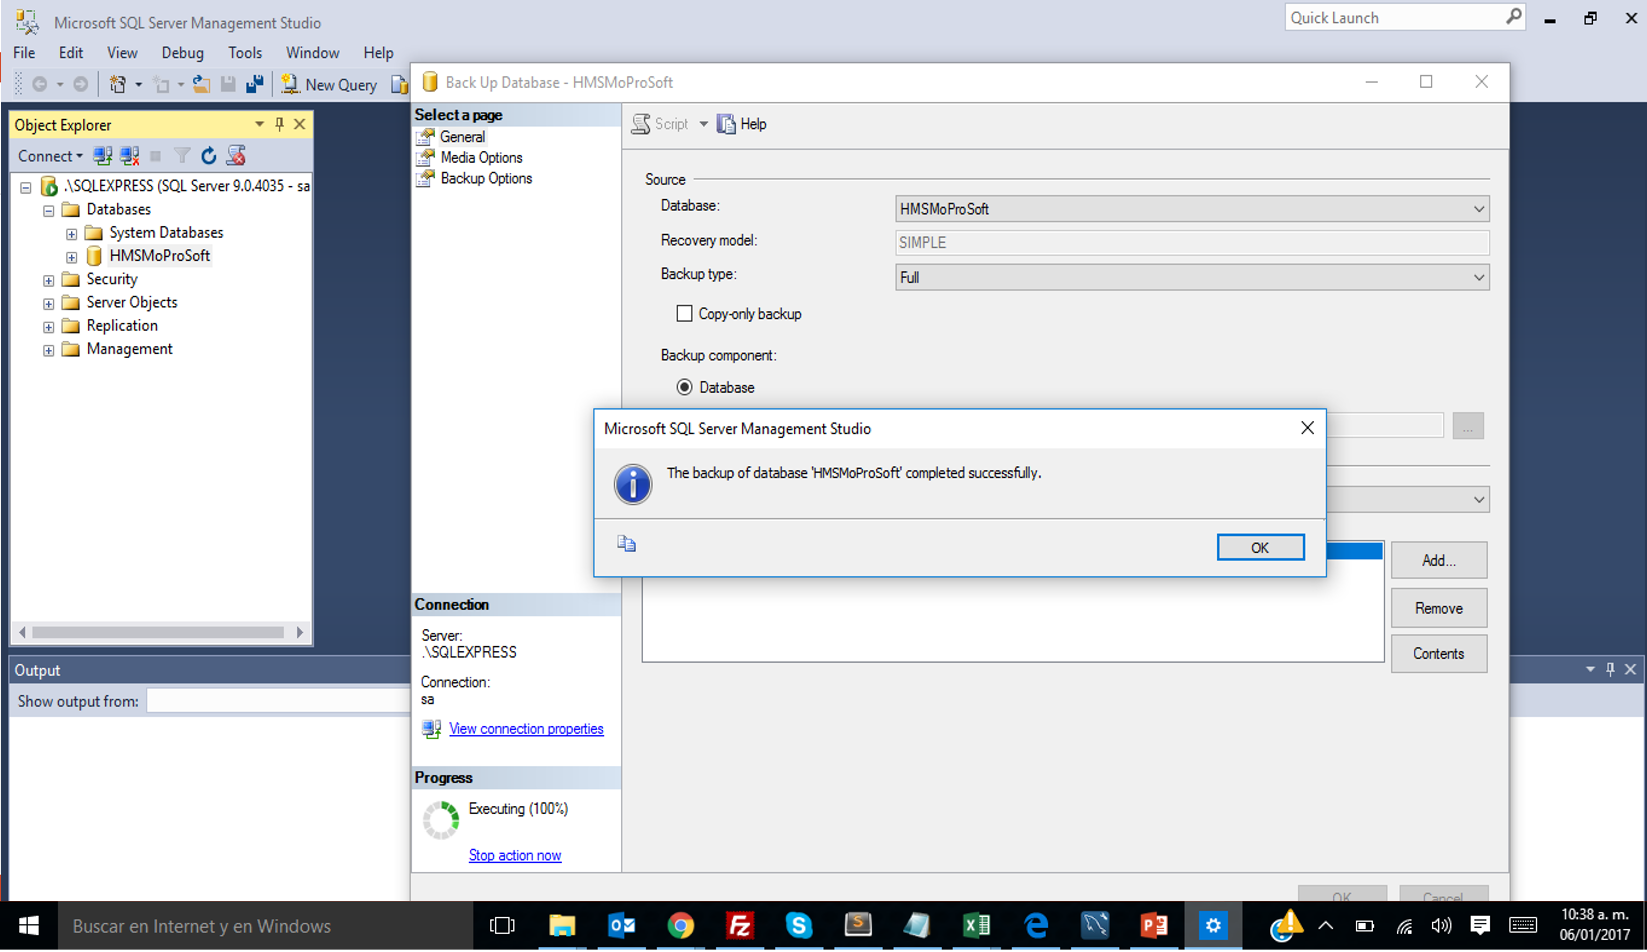Click the Save All toolbar icon

point(255,85)
